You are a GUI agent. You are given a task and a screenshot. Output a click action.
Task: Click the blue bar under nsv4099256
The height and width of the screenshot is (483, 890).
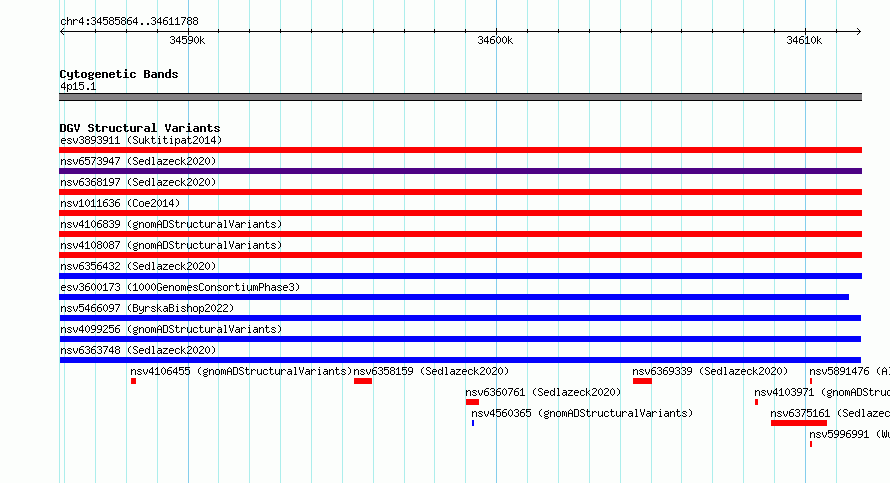(x=460, y=339)
